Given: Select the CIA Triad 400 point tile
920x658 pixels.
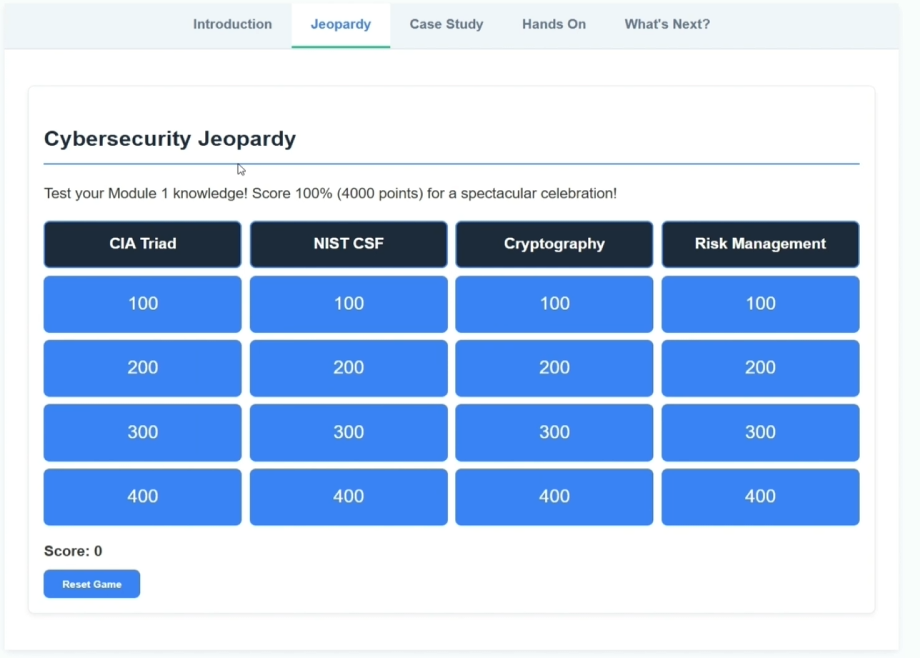Looking at the screenshot, I should click(143, 496).
